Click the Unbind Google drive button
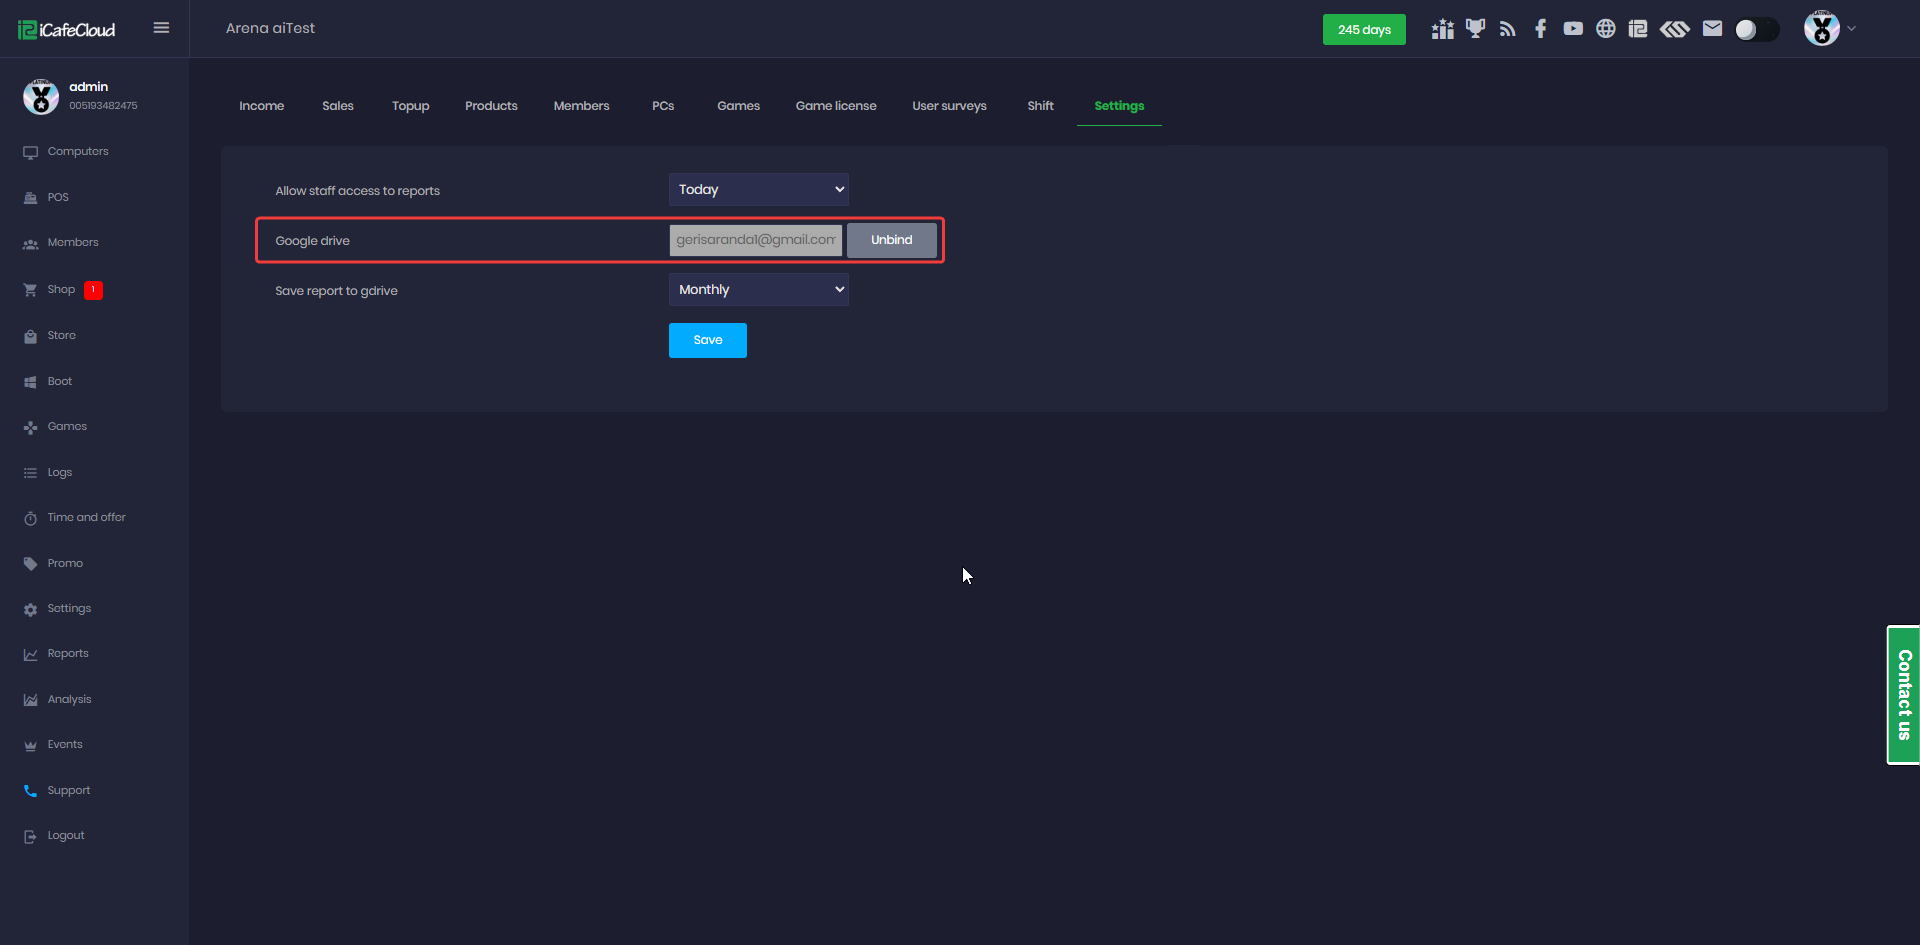Screen dimensions: 1920x945 891,240
